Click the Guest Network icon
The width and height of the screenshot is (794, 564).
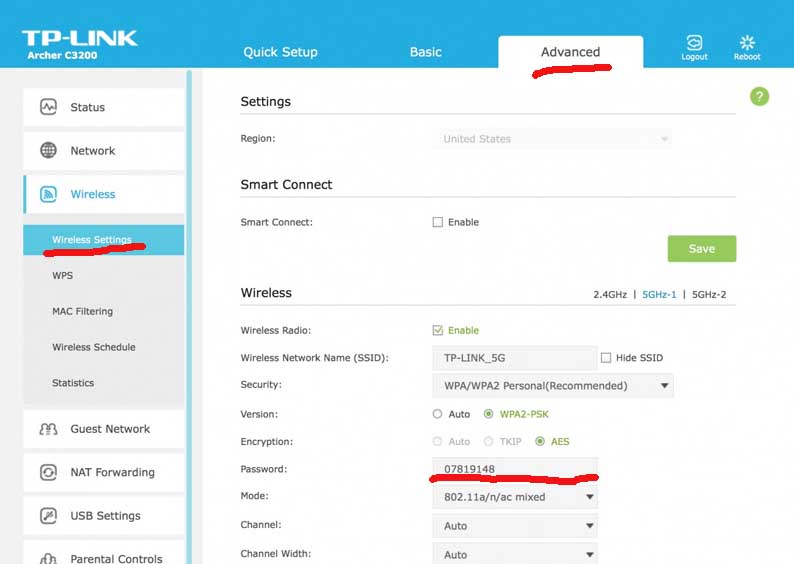pos(48,429)
